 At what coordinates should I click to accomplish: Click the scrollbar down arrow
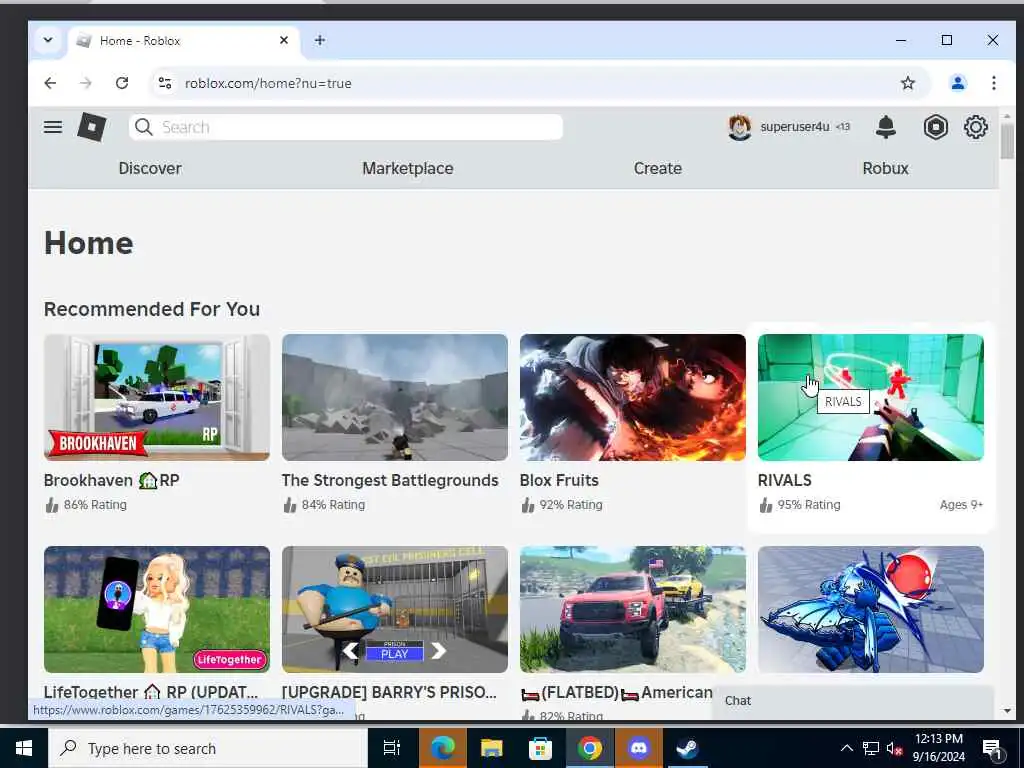coord(1006,711)
